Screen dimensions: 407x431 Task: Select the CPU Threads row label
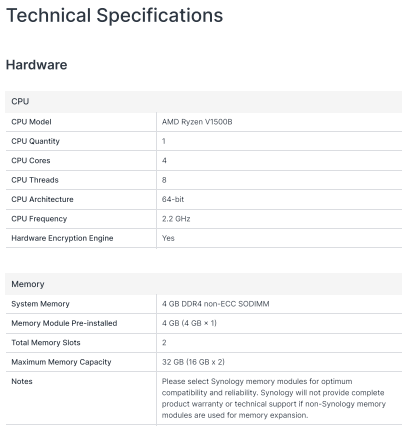click(35, 180)
